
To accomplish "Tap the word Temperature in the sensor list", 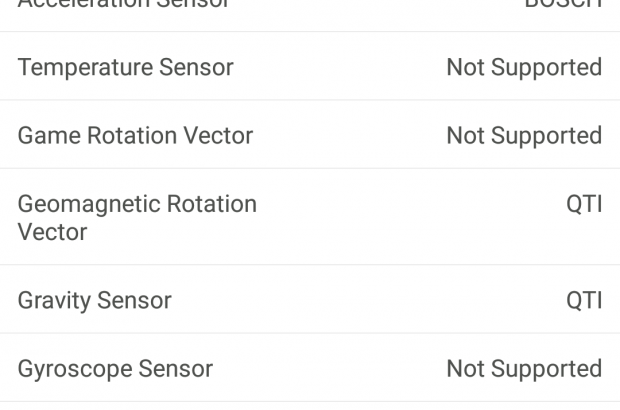I will click(x=82, y=68).
